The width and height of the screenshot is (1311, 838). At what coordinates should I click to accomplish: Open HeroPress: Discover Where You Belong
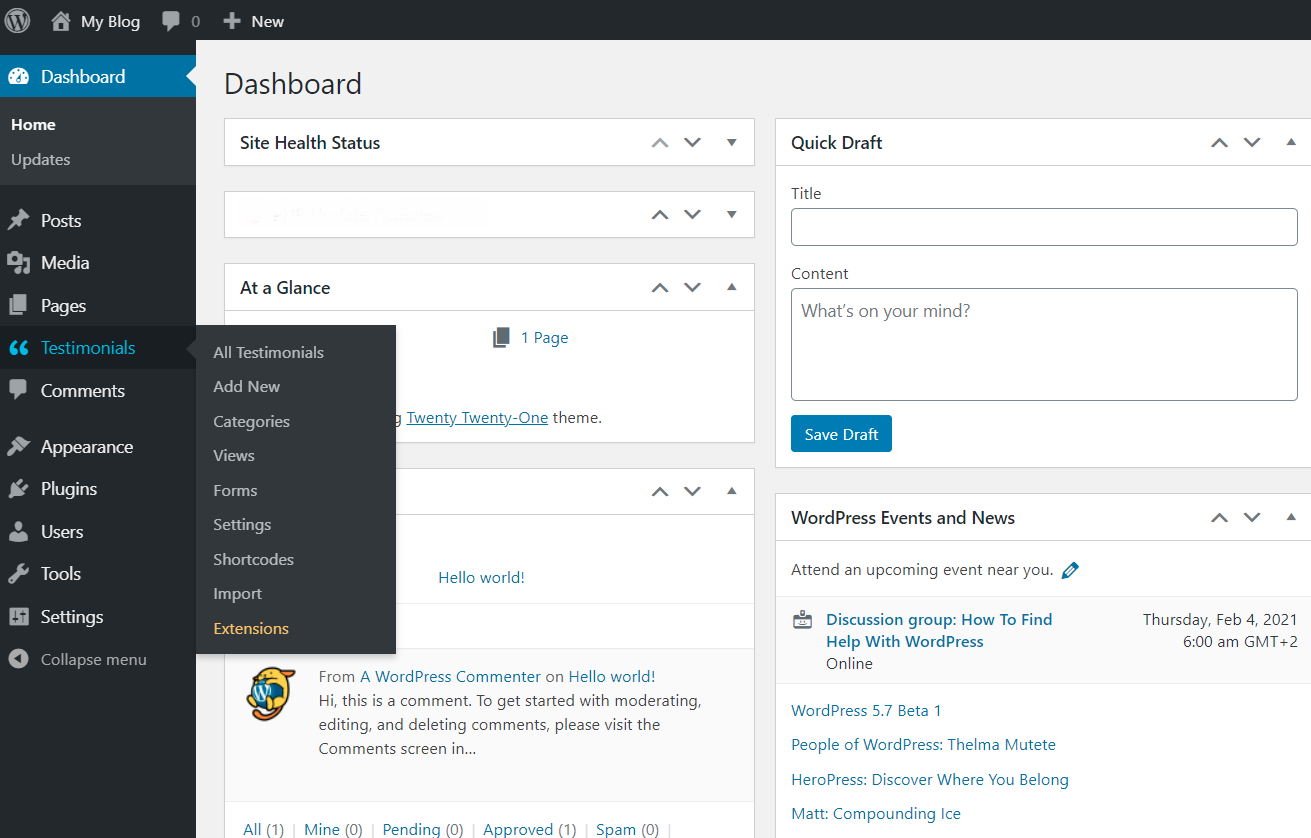pos(930,780)
